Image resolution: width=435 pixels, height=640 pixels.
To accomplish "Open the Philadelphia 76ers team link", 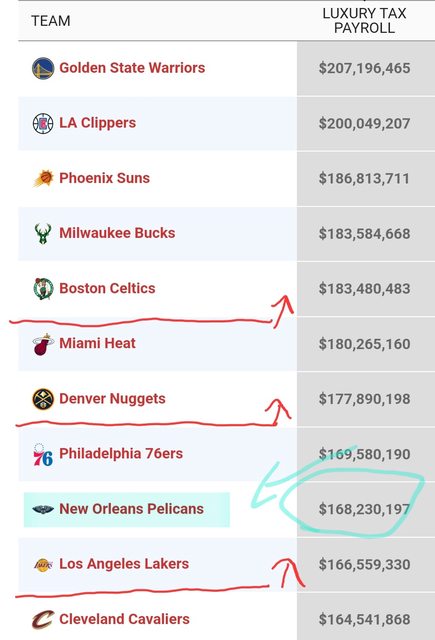I will coord(121,453).
